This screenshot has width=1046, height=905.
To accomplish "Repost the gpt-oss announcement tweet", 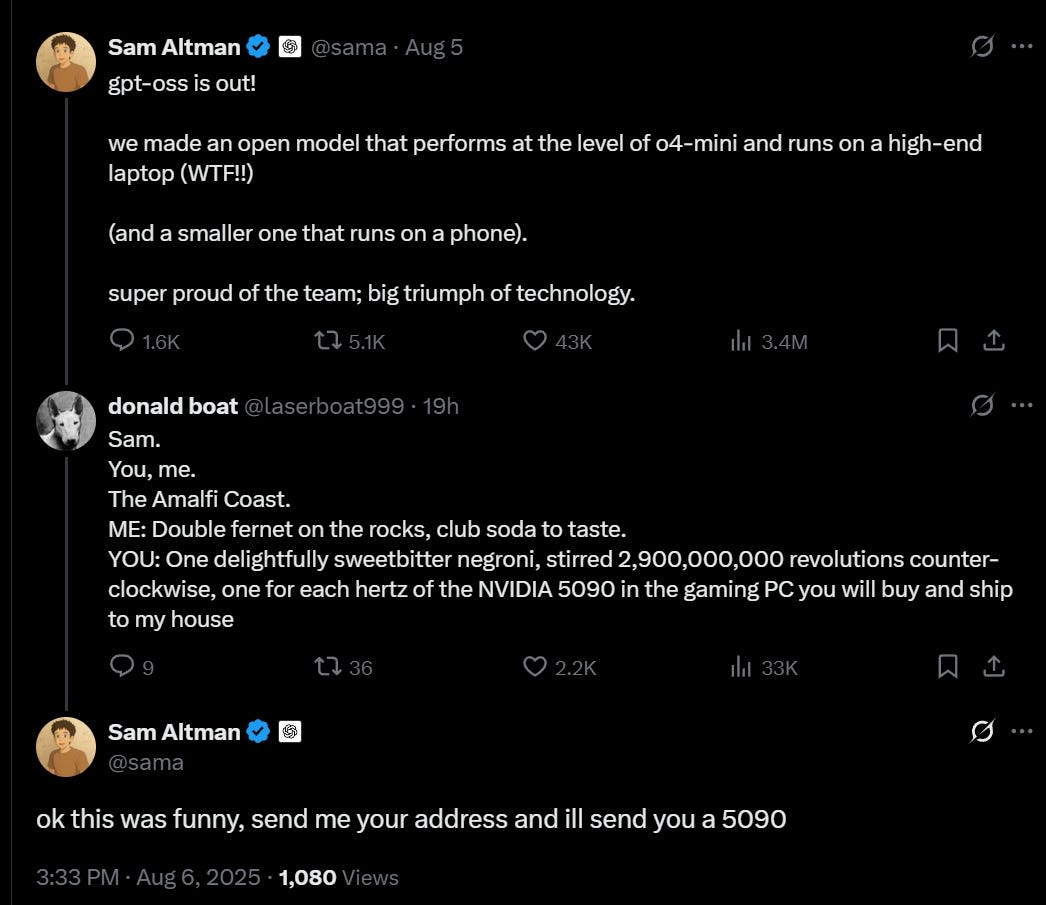I will [326, 341].
